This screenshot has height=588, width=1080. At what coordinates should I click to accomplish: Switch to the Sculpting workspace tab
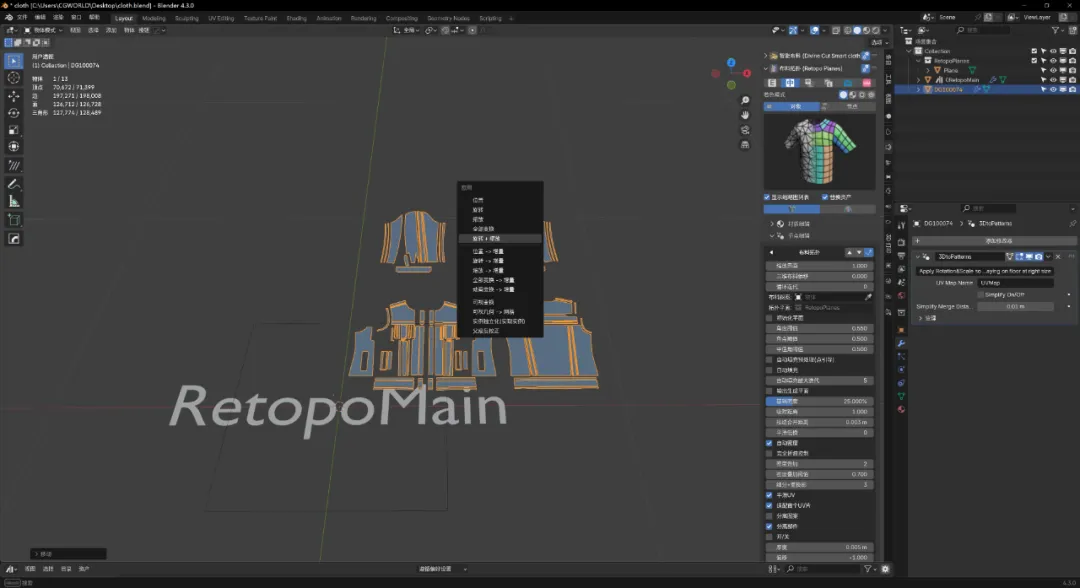pyautogui.click(x=186, y=18)
